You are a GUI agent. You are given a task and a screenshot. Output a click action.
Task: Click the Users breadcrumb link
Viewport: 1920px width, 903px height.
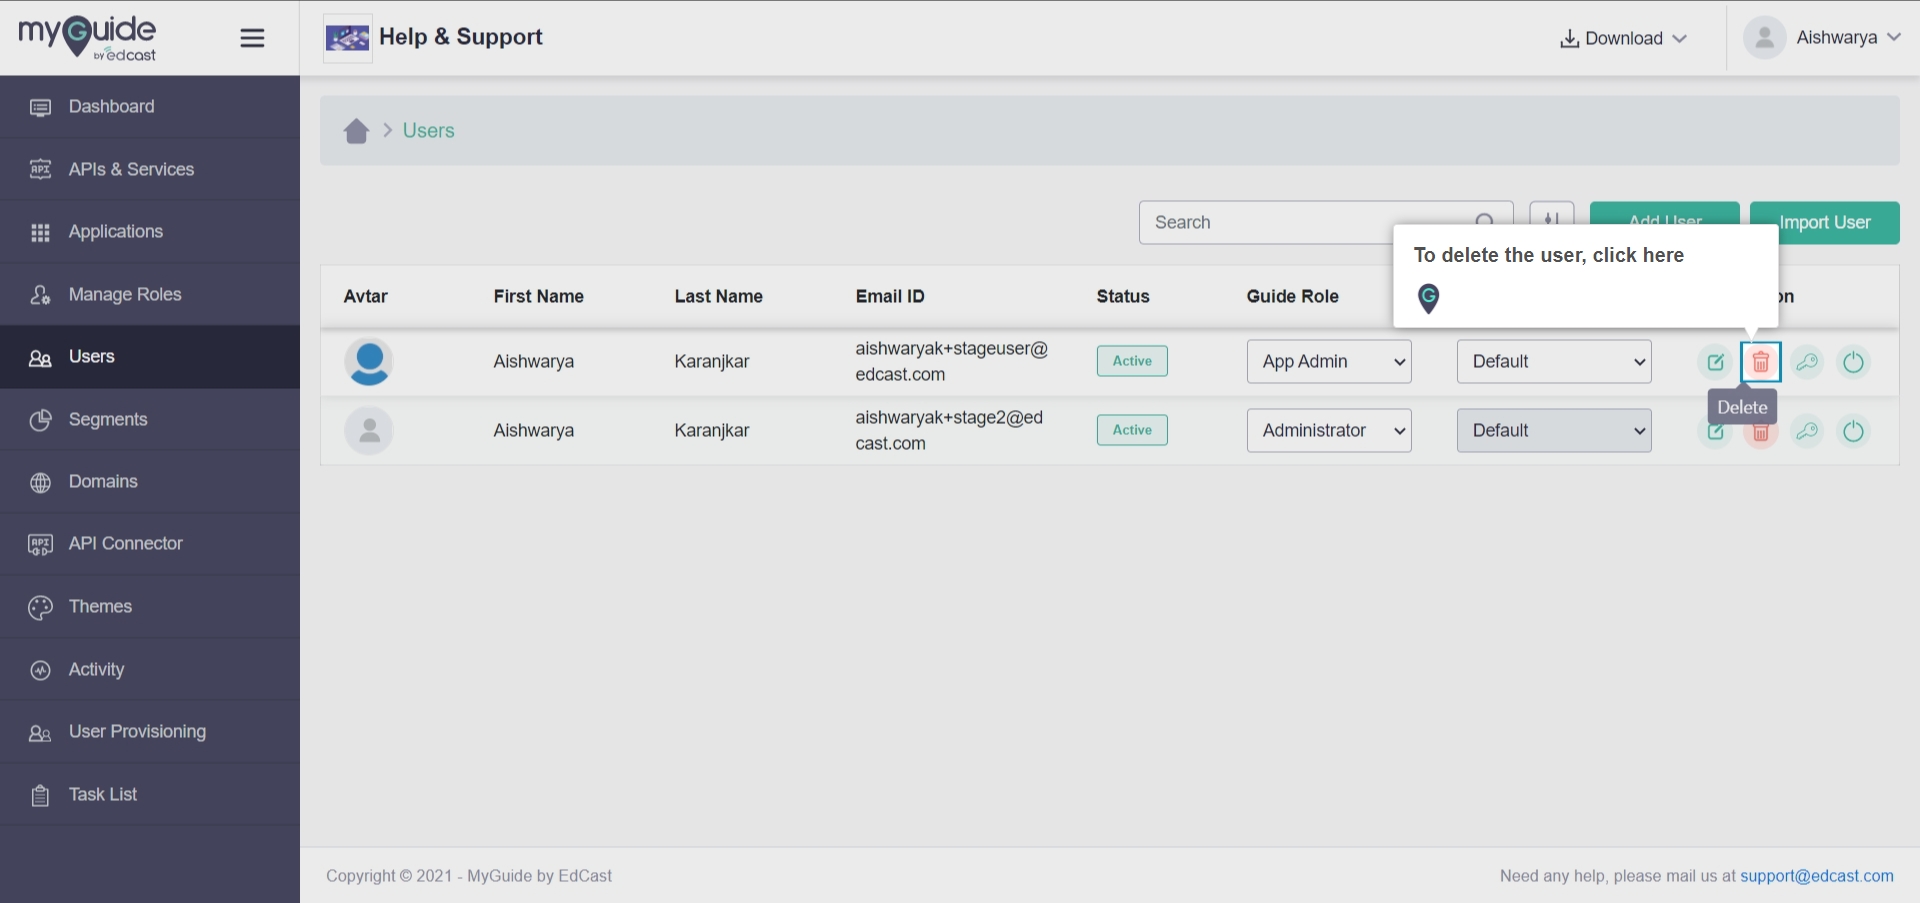point(428,130)
